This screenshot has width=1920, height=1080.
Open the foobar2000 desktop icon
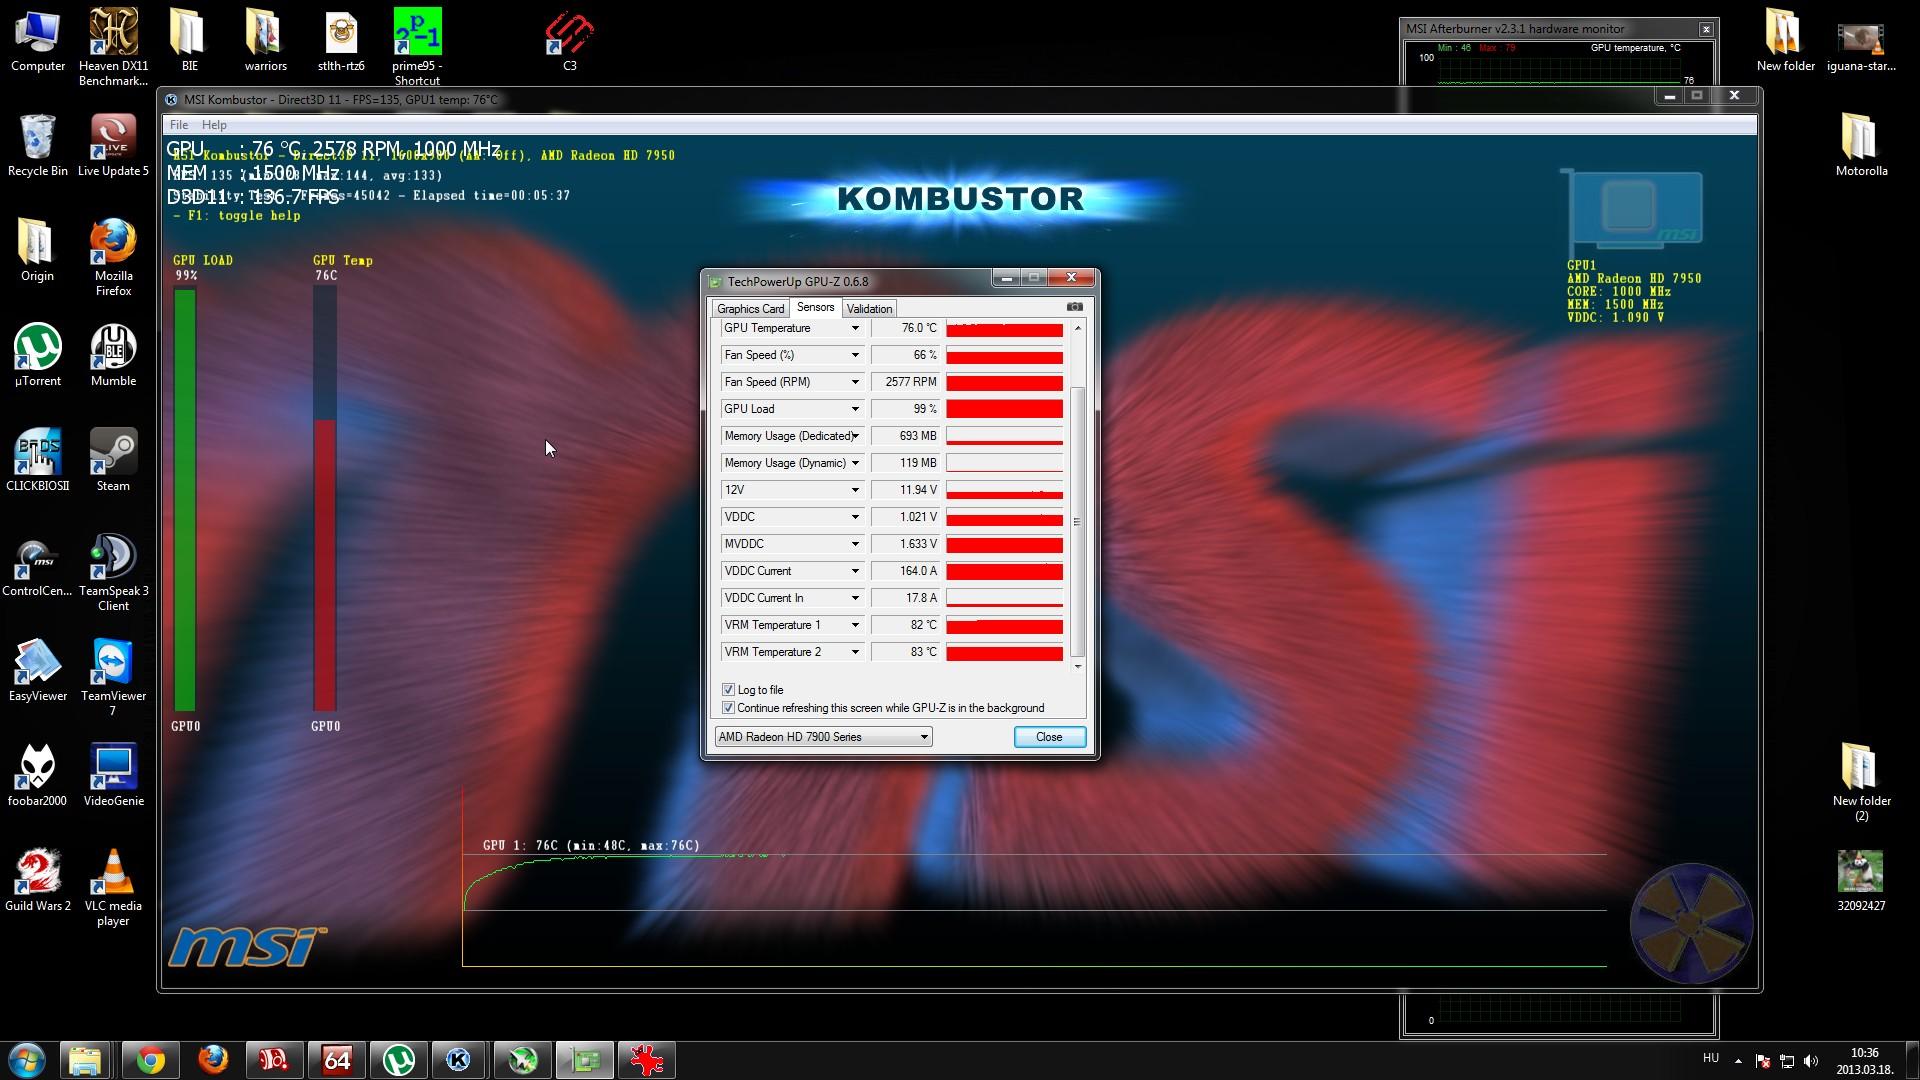[x=38, y=775]
